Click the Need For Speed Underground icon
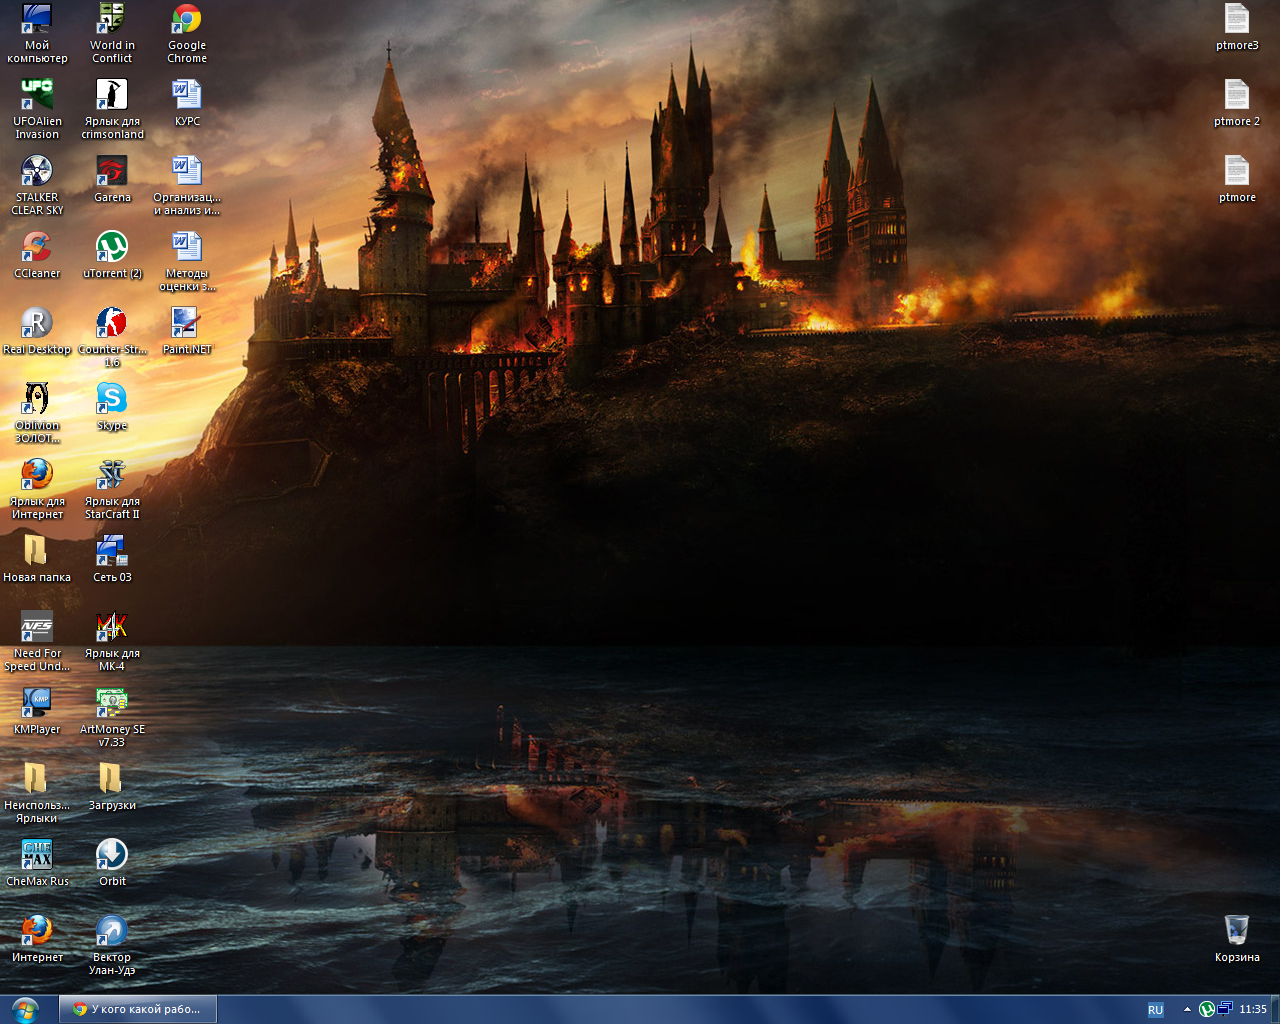This screenshot has height=1024, width=1280. (37, 628)
